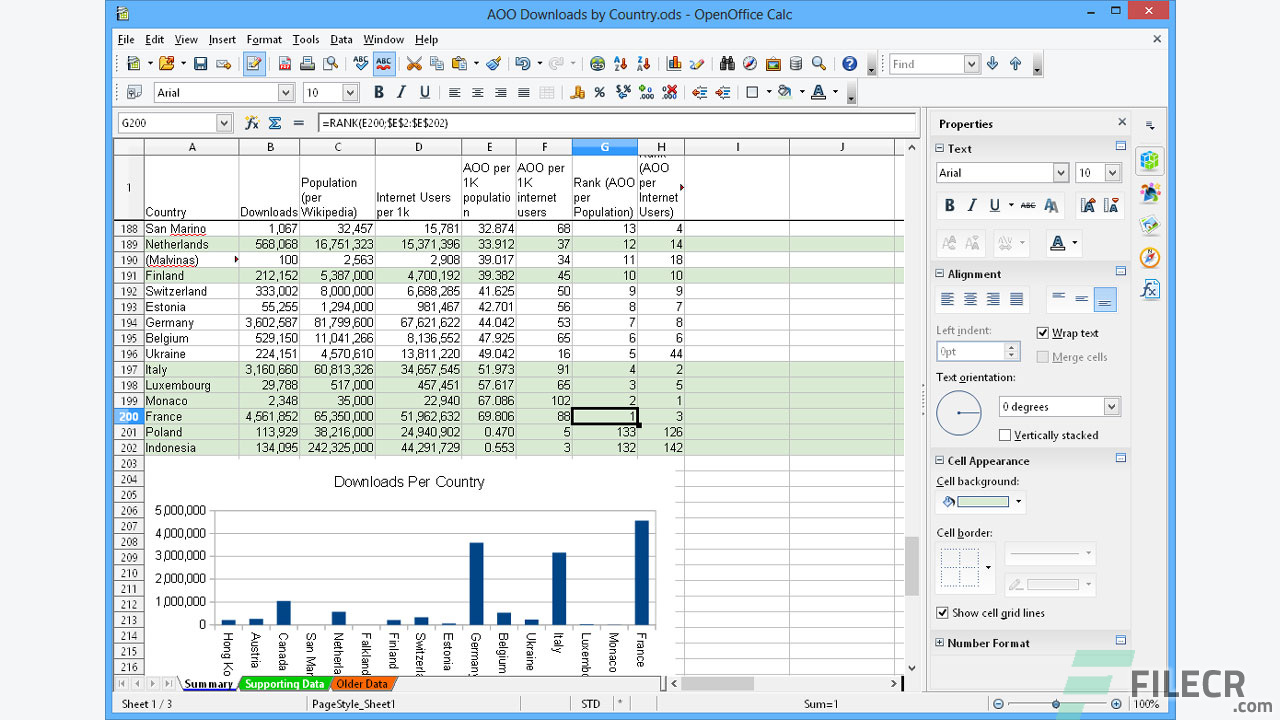Switch to the Older Data sheet tab

click(x=362, y=684)
